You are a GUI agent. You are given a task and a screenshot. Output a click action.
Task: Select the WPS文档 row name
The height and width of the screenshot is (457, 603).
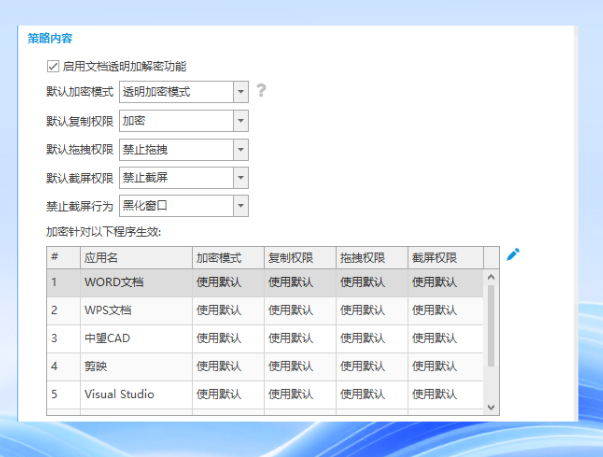108,310
